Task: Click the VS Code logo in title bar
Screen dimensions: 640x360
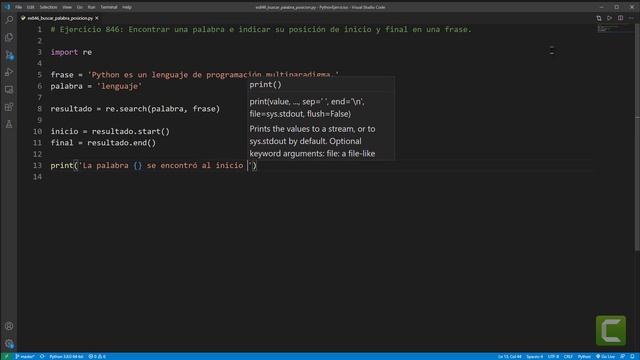Action: click(7, 7)
